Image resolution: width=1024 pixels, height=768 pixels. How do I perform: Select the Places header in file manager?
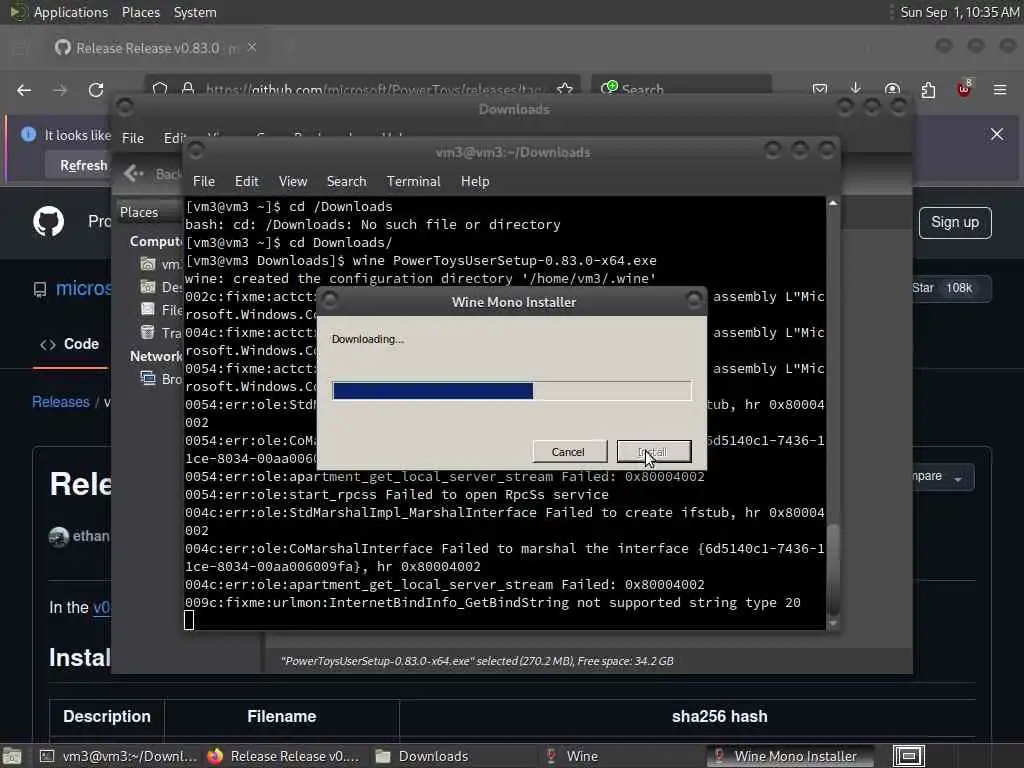point(139,212)
